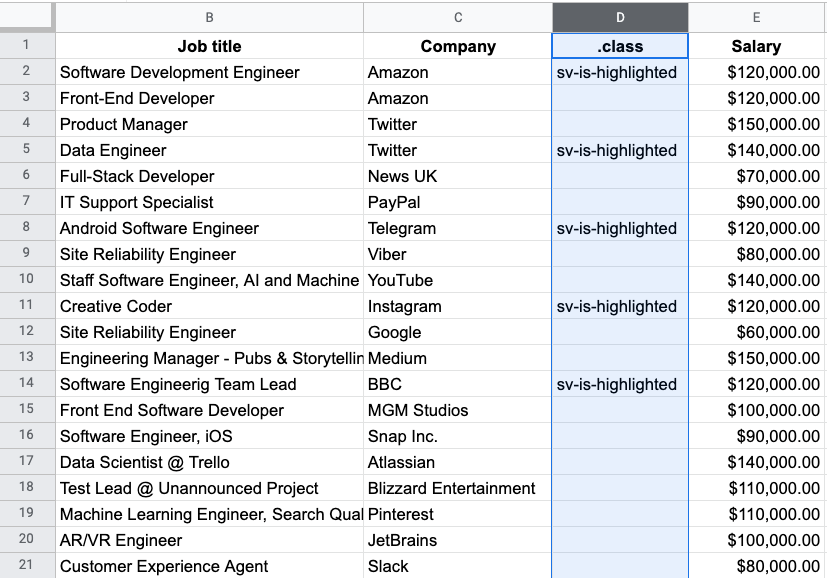Click the 'Company' header cell

pyautogui.click(x=457, y=46)
